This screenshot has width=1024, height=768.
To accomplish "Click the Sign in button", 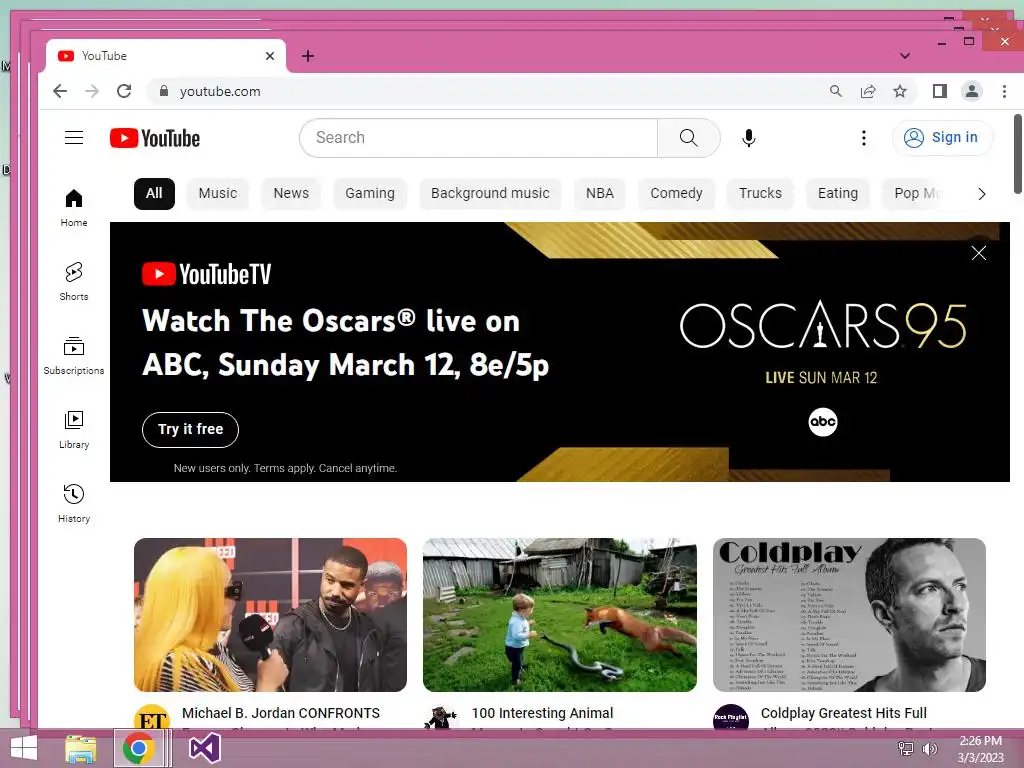I will [942, 138].
